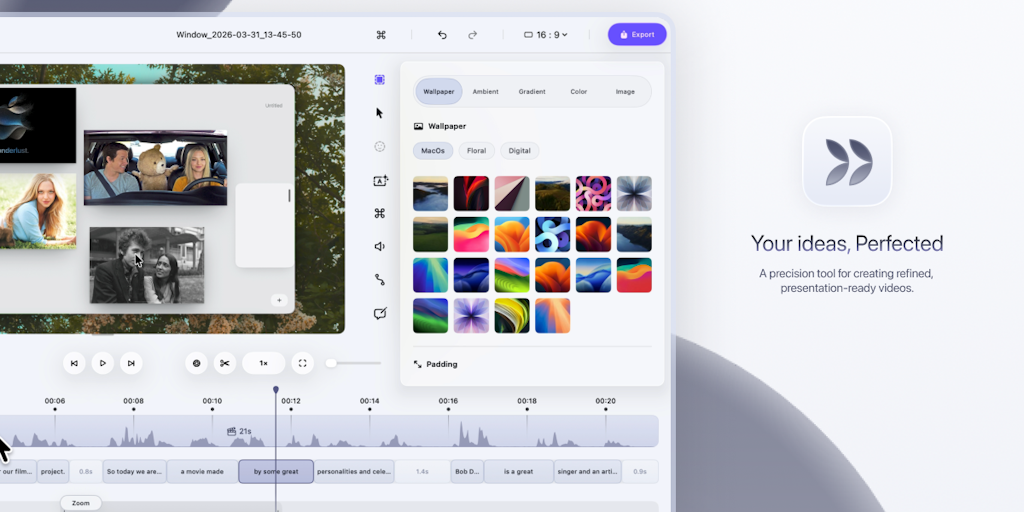Viewport: 1024px width, 512px height.
Task: Select the 21s clip on waveform track
Action: tap(239, 432)
